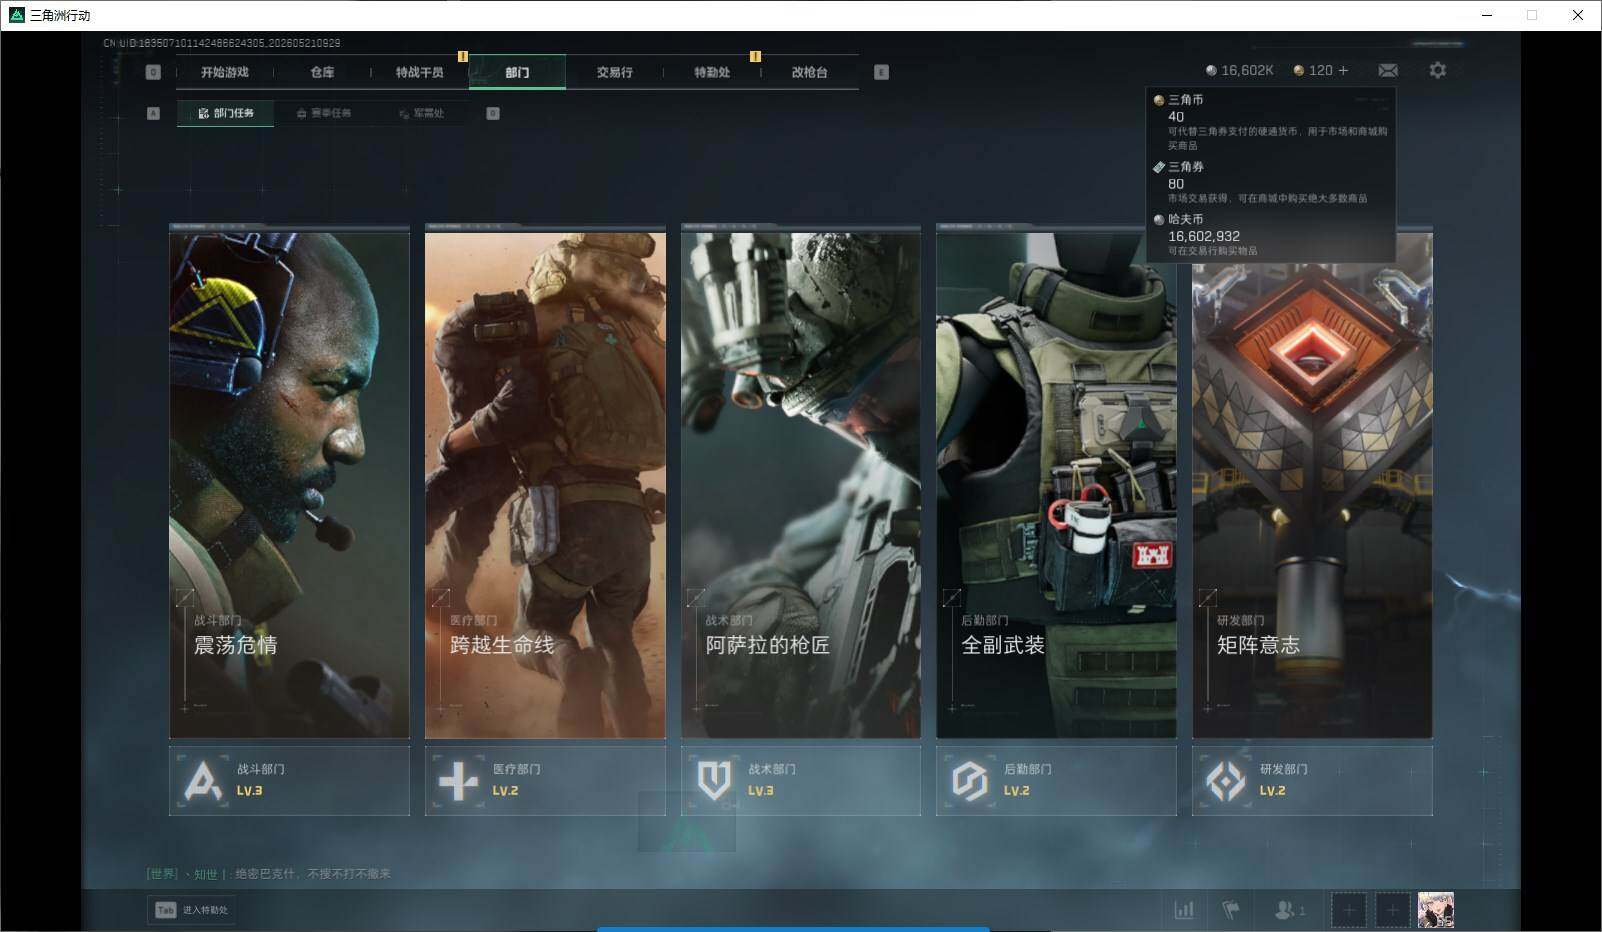
Task: Click the 战斗部门 emblem icon
Action: pyautogui.click(x=203, y=780)
